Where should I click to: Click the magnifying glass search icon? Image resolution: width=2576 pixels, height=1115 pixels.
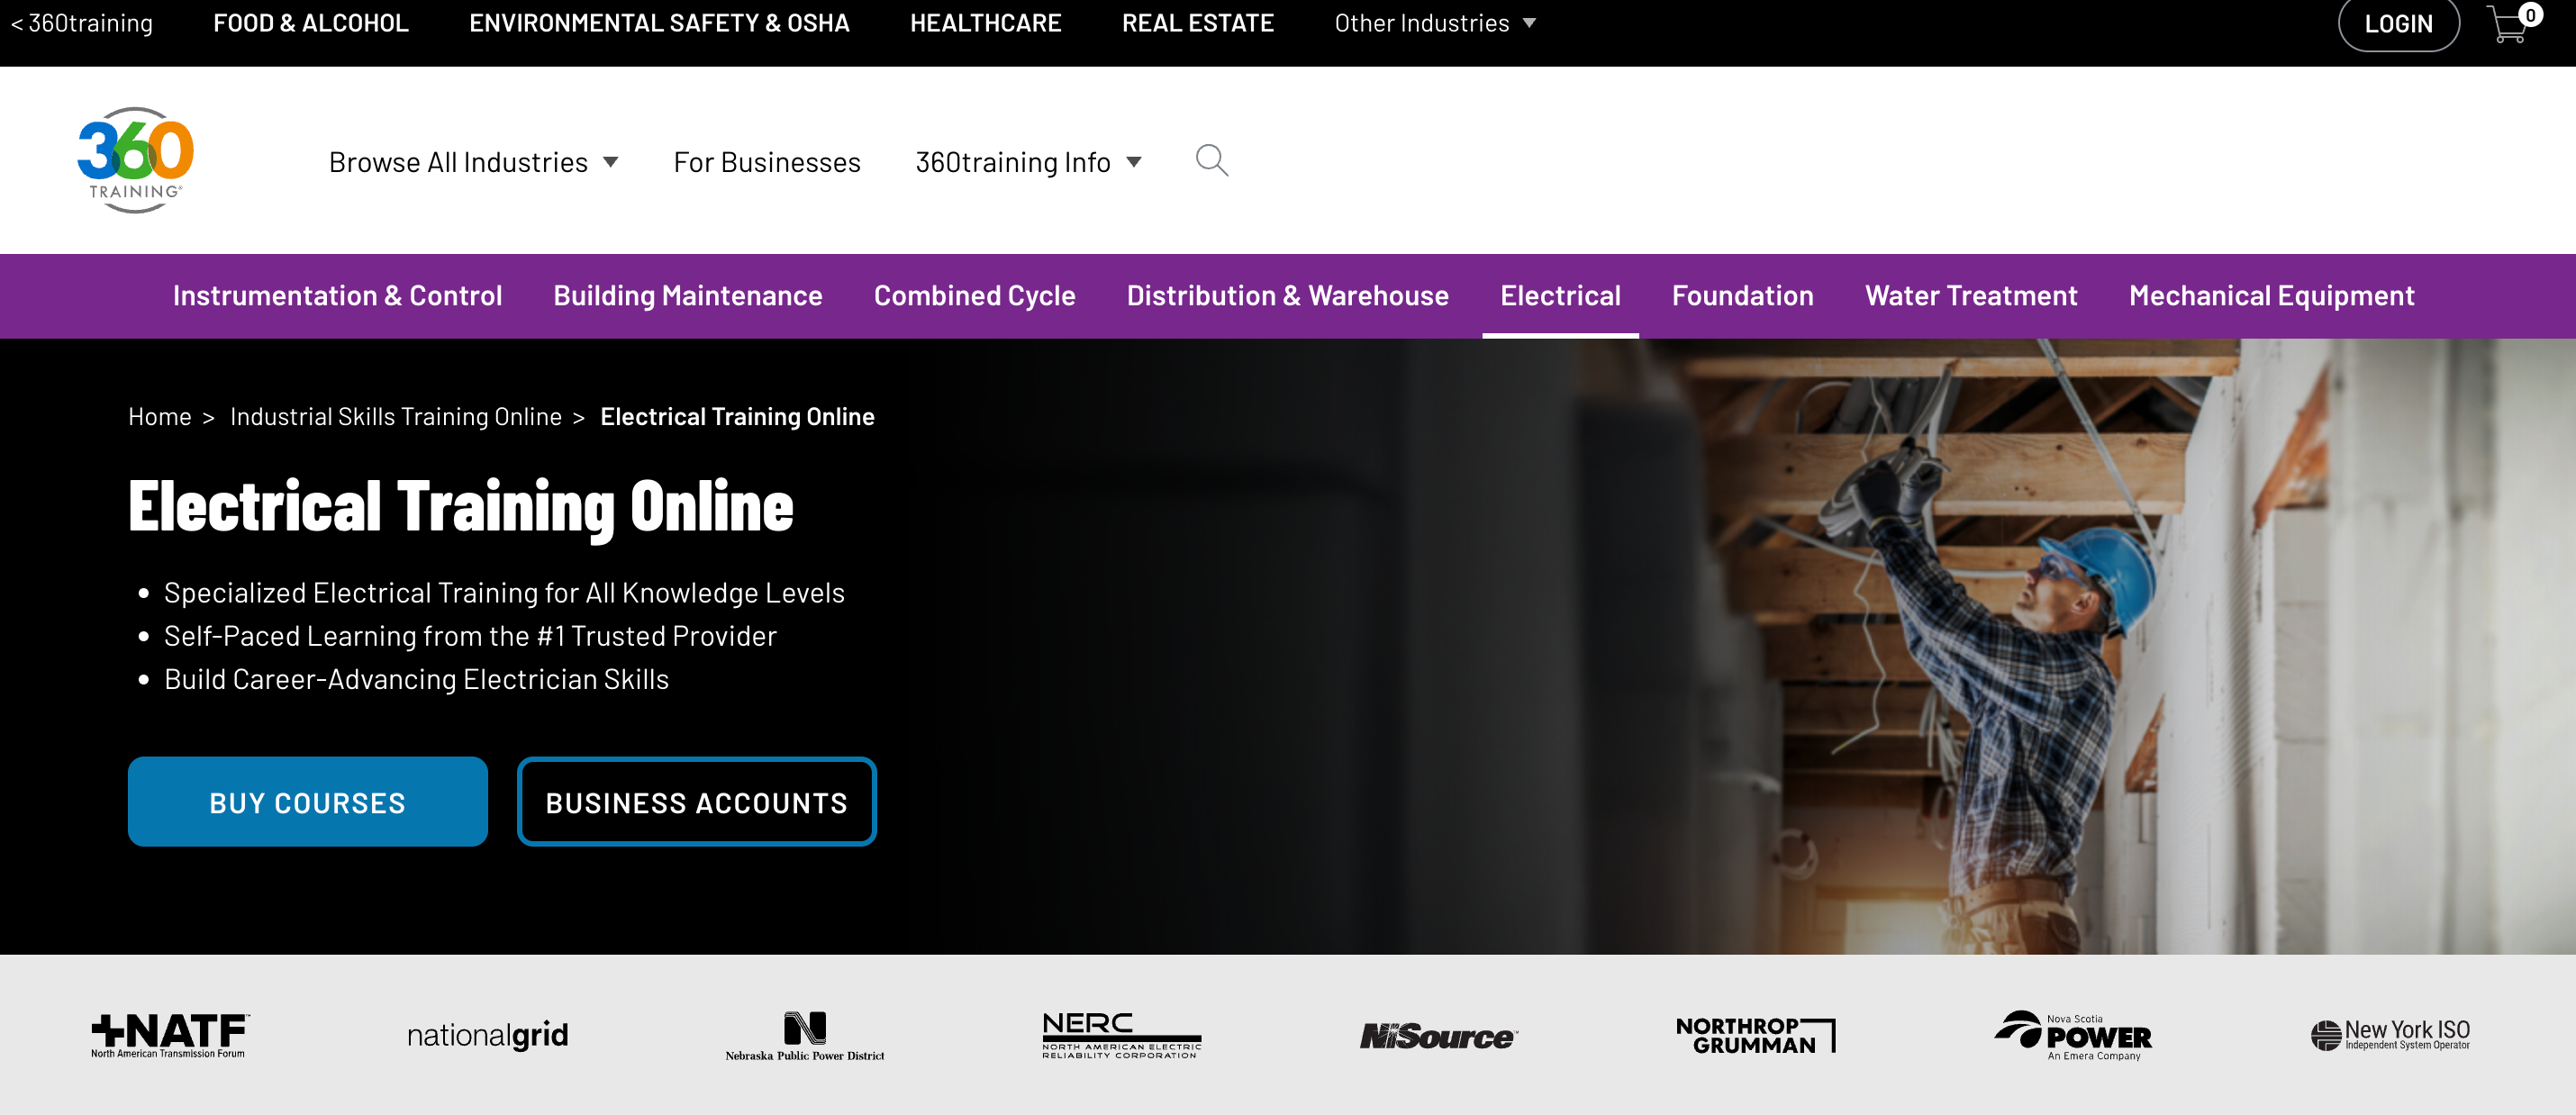(1211, 160)
